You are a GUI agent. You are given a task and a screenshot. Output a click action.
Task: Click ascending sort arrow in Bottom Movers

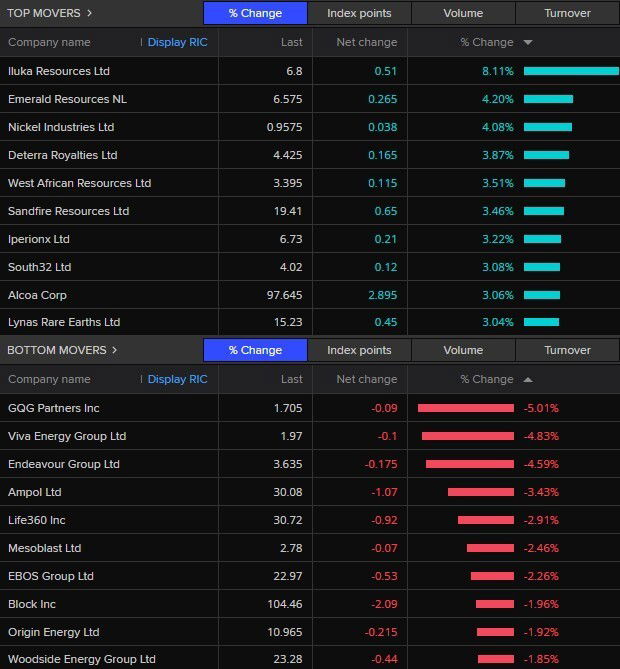(528, 380)
